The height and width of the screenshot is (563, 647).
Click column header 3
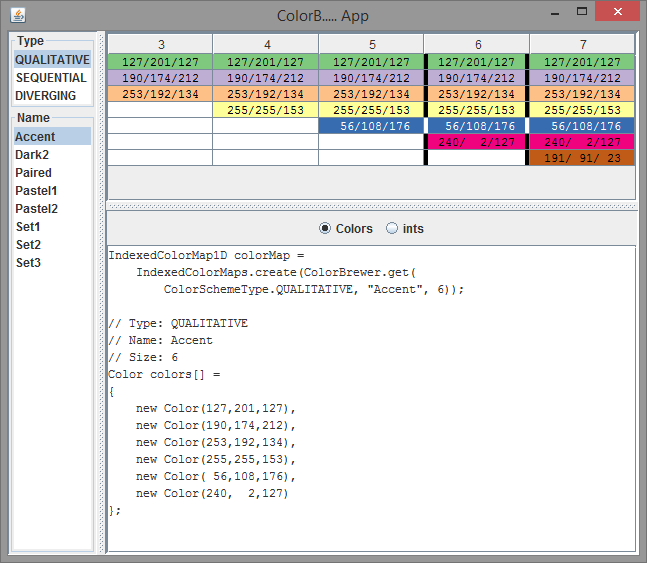pos(161,44)
